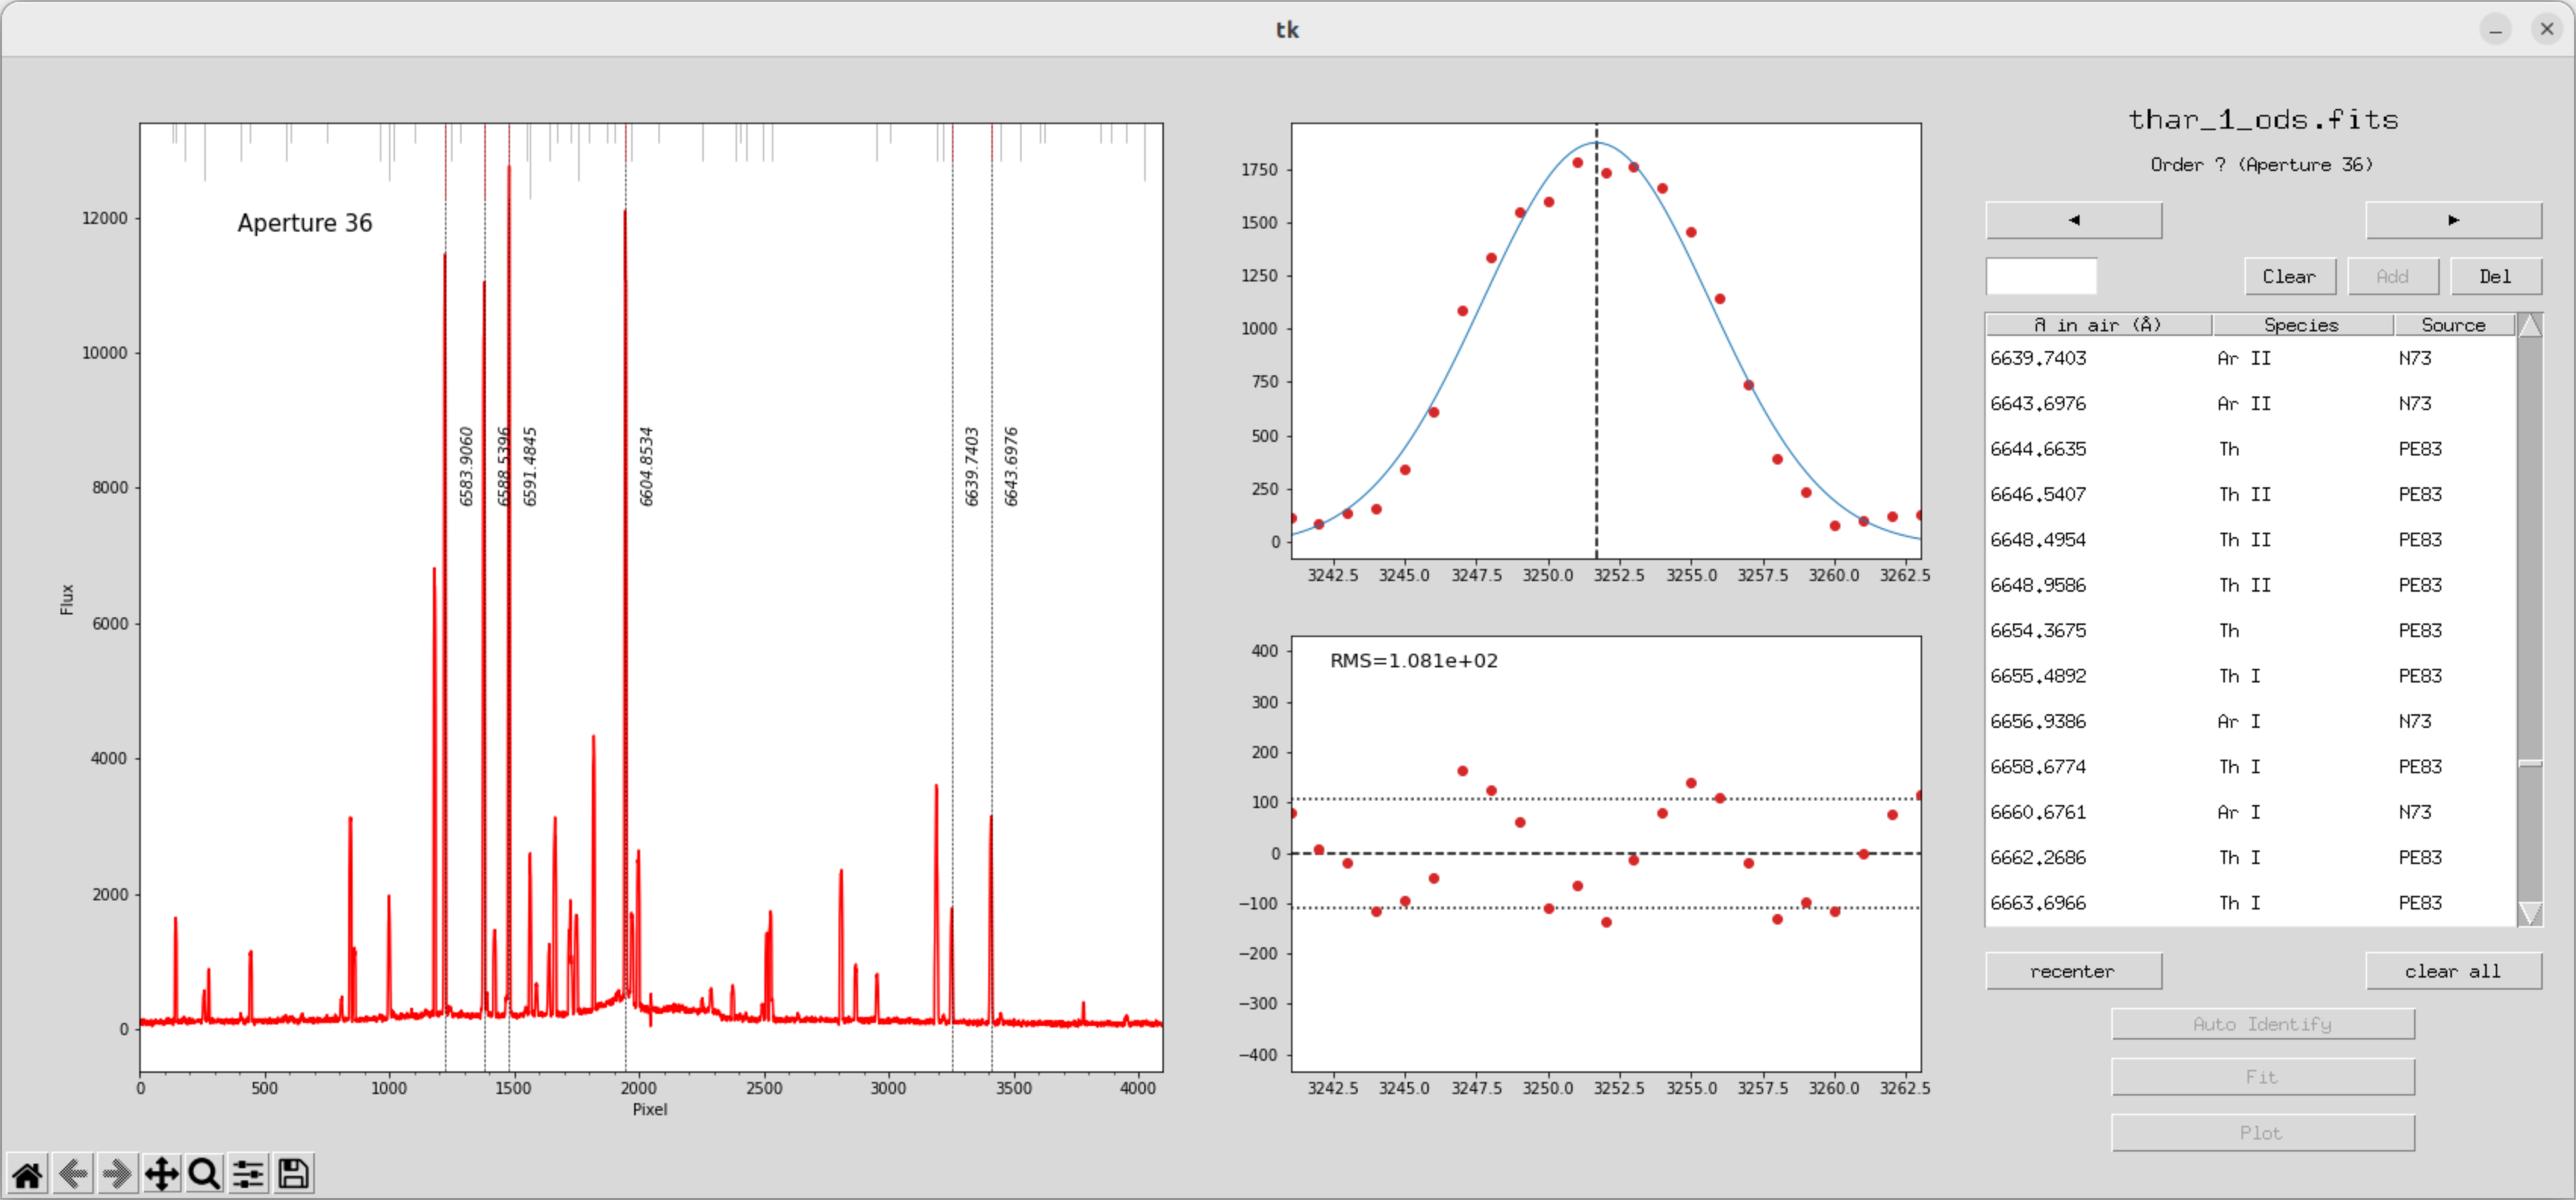The height and width of the screenshot is (1200, 2576).
Task: Click the Del button
Action: point(2494,277)
